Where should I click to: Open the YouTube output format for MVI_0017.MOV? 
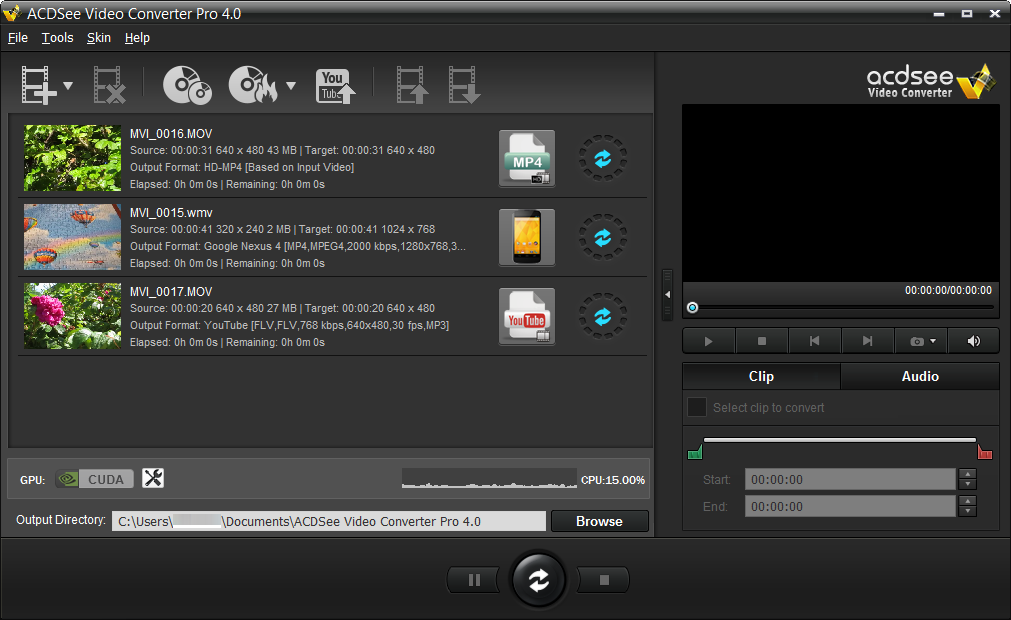527,316
